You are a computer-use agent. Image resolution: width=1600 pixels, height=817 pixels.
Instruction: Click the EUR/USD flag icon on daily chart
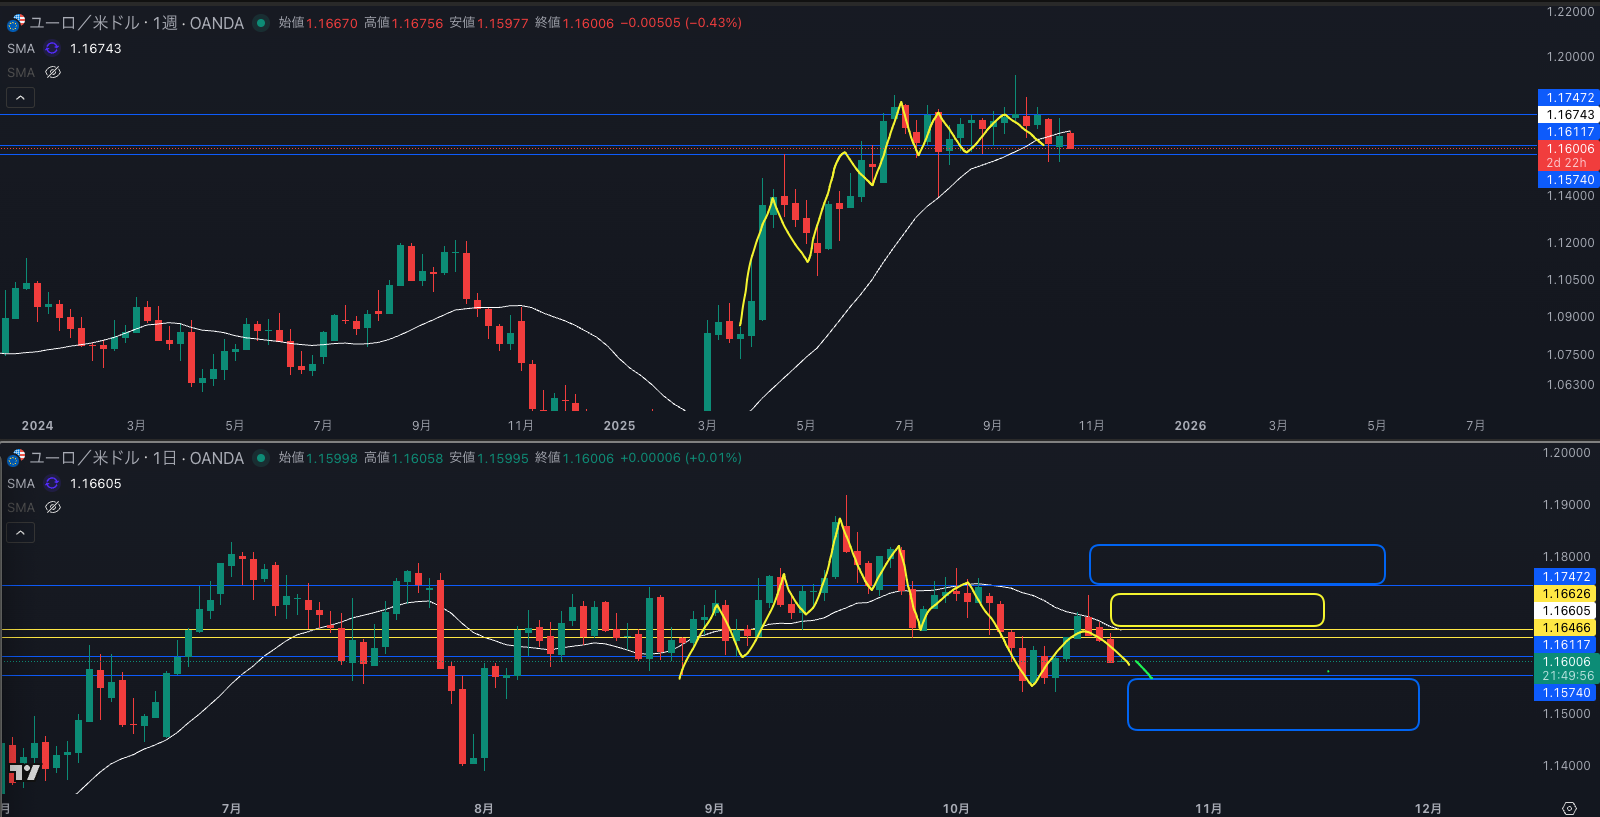(x=16, y=458)
